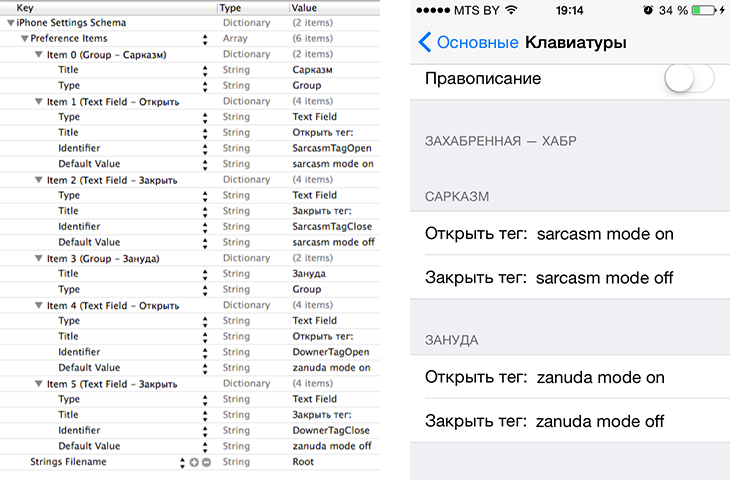Tap the alarm clock icon in the status bar
Viewport: 730px width, 480px height.
648,10
